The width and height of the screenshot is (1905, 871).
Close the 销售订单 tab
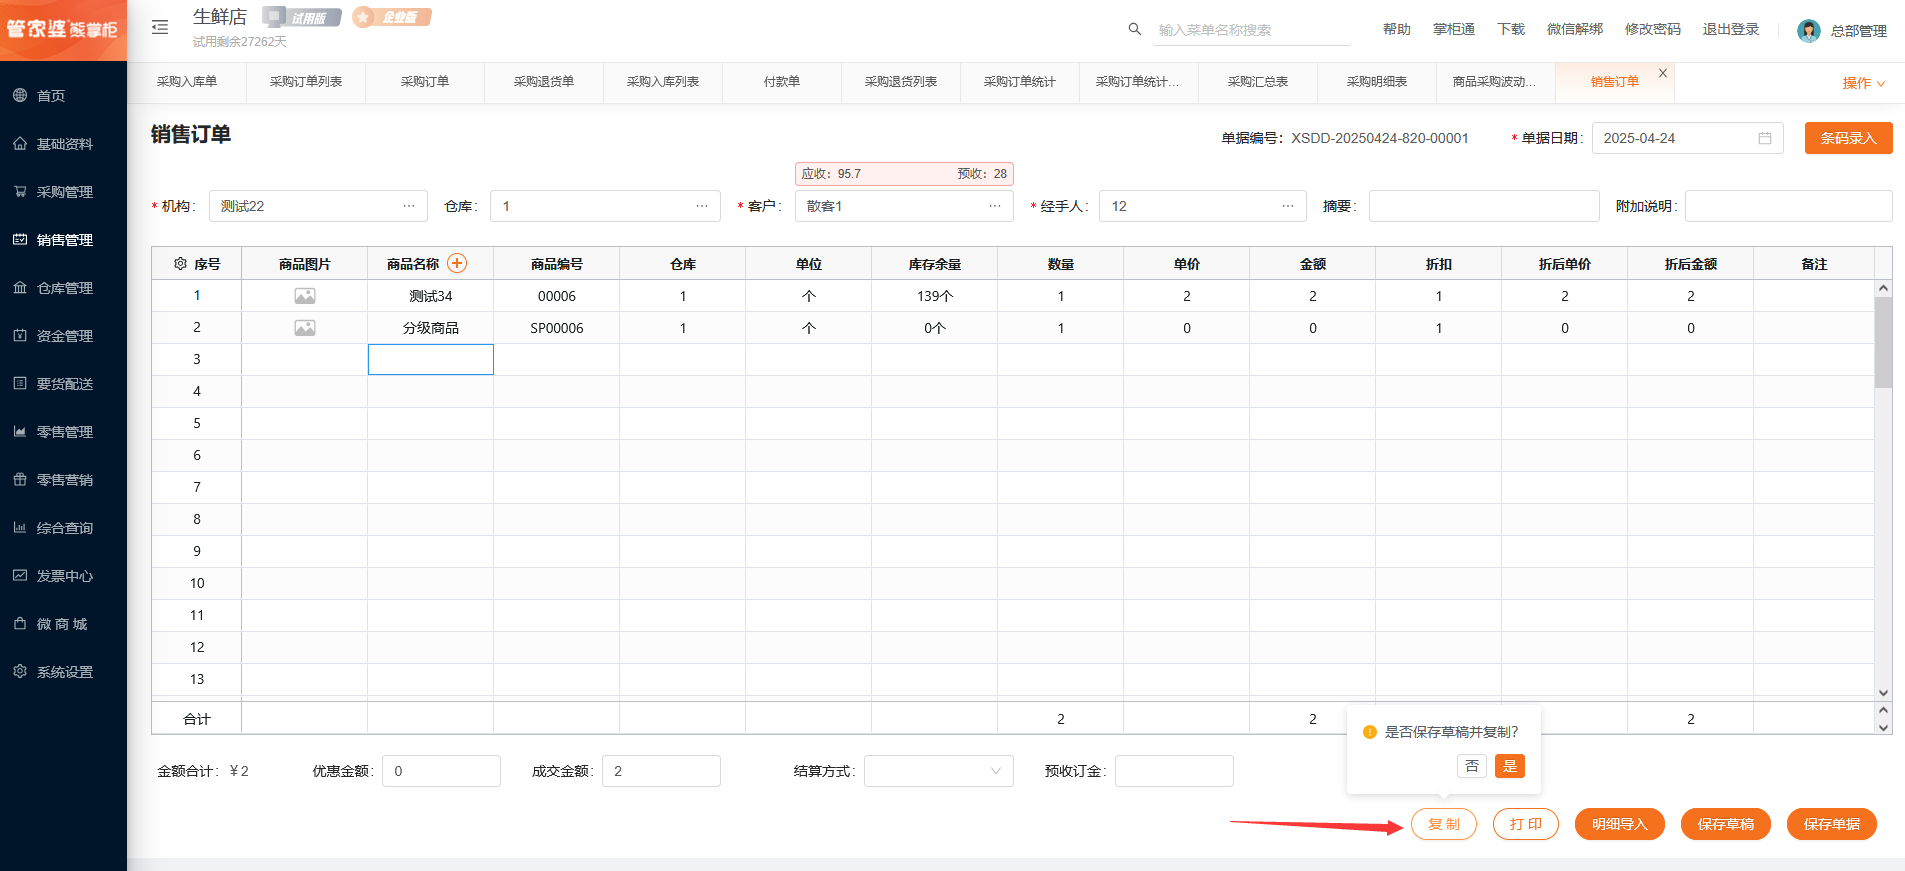[x=1662, y=73]
